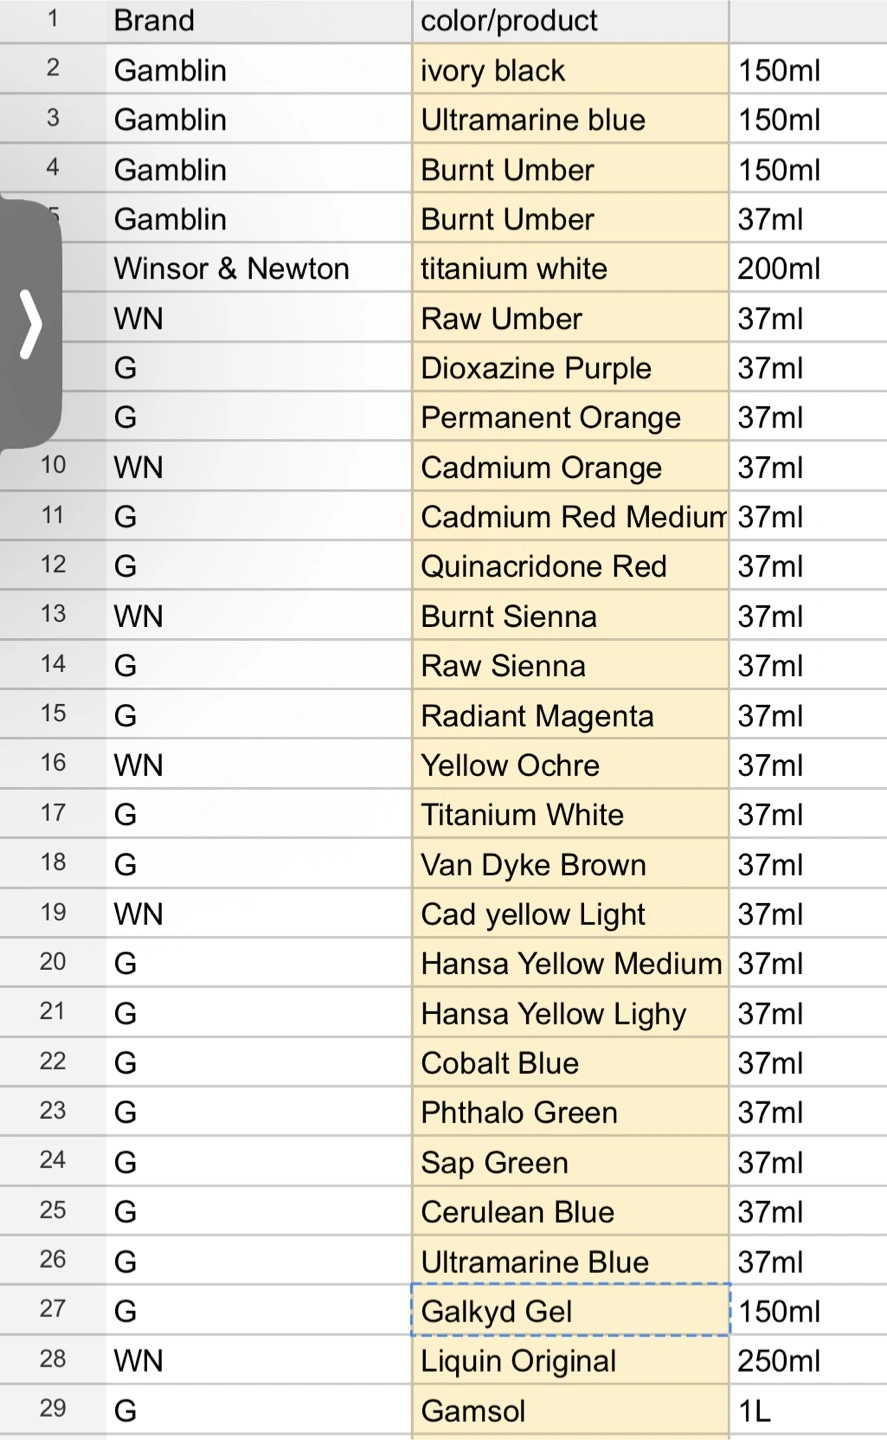Select the Gamsol product cell
Image resolution: width=887 pixels, height=1440 pixels.
pyautogui.click(x=570, y=1410)
